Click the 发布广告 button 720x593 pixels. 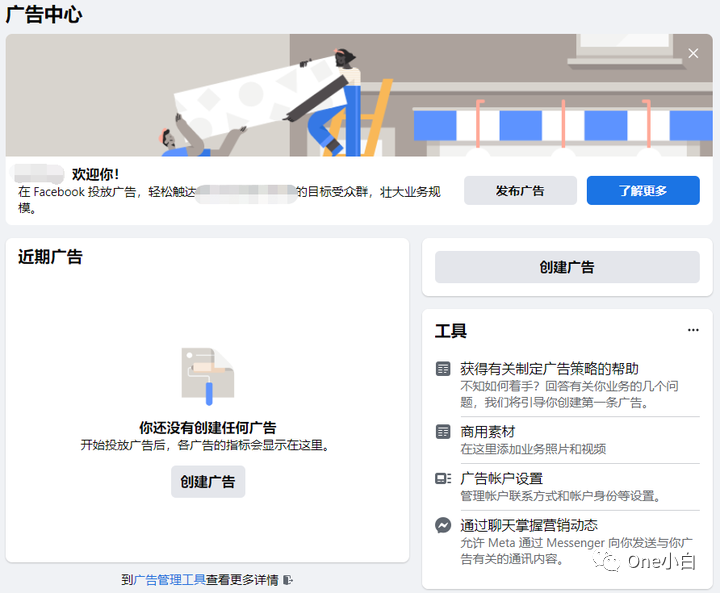coord(520,190)
